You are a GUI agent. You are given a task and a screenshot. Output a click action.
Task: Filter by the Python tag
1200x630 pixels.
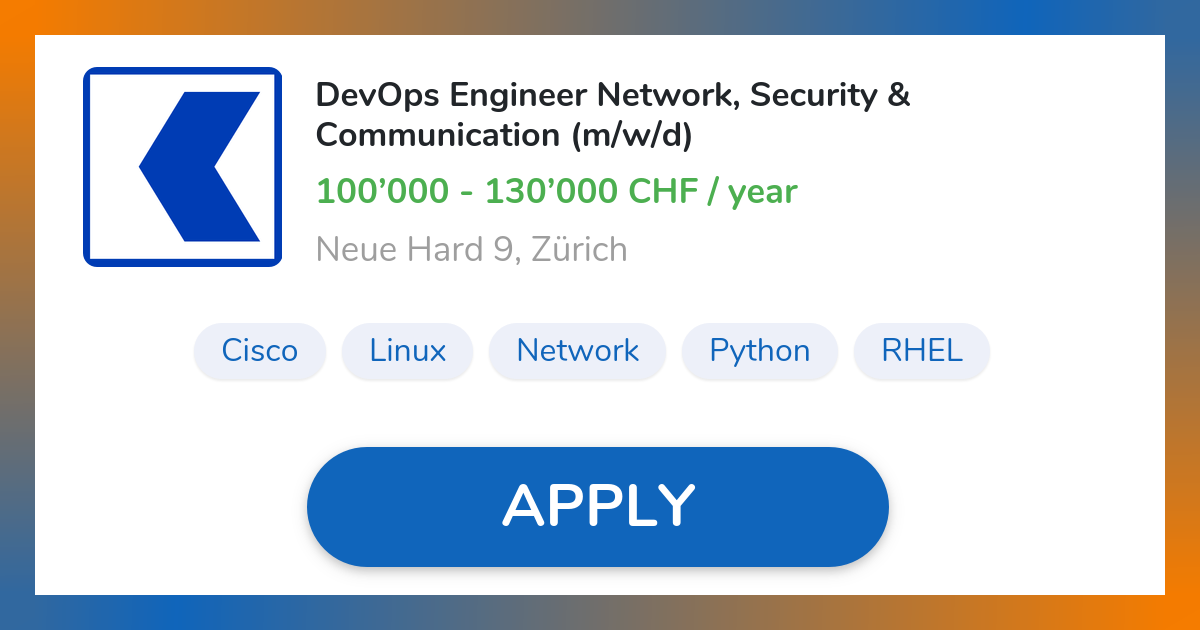760,351
